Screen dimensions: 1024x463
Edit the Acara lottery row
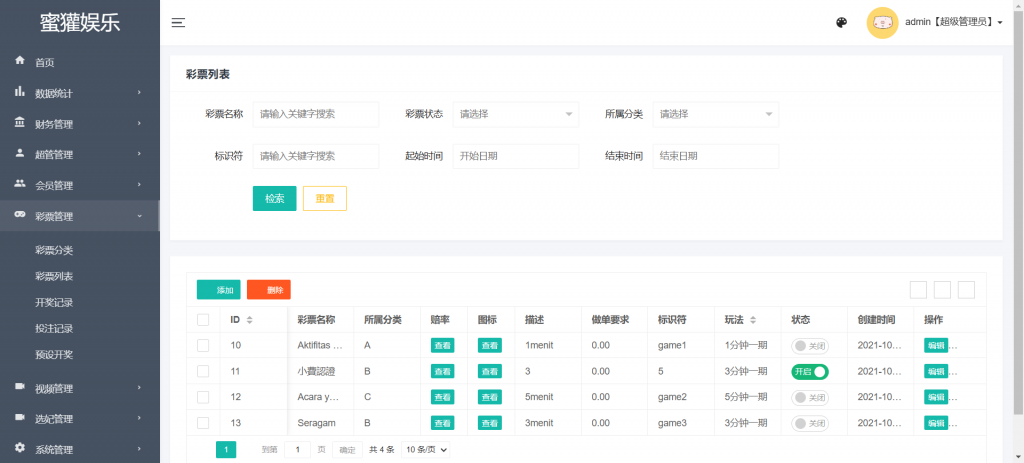pos(936,397)
